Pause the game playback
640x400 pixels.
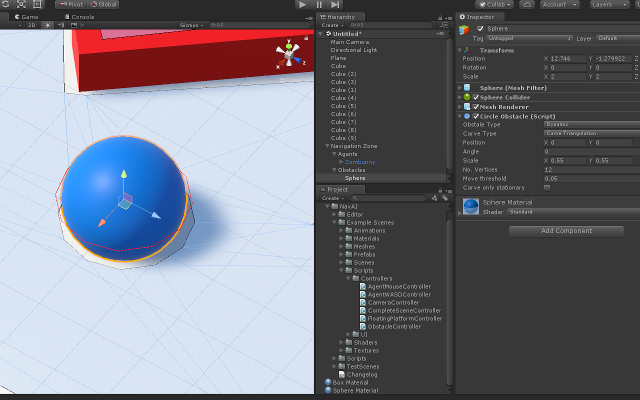click(319, 4)
